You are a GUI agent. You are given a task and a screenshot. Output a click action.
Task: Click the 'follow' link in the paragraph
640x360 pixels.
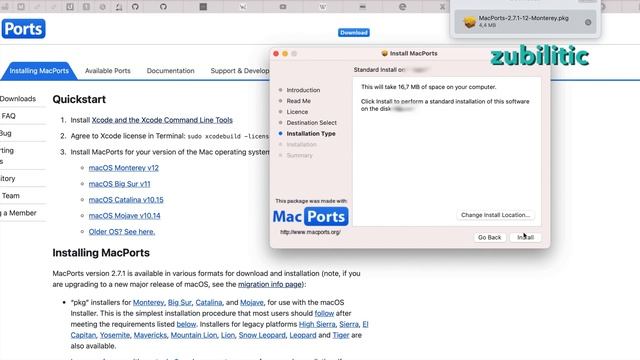coord(324,313)
